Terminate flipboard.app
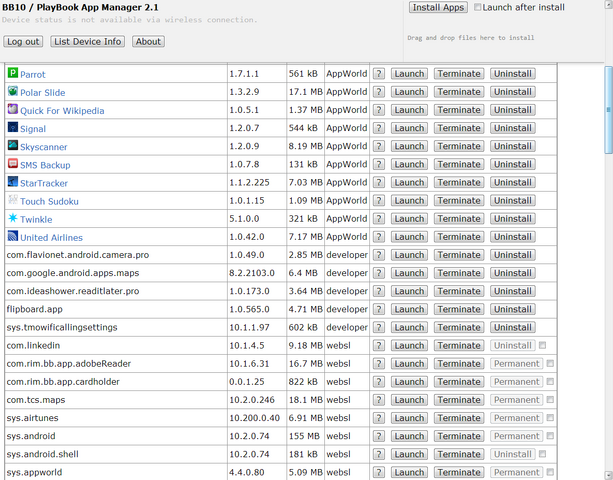The width and height of the screenshot is (613, 480). pos(459,309)
